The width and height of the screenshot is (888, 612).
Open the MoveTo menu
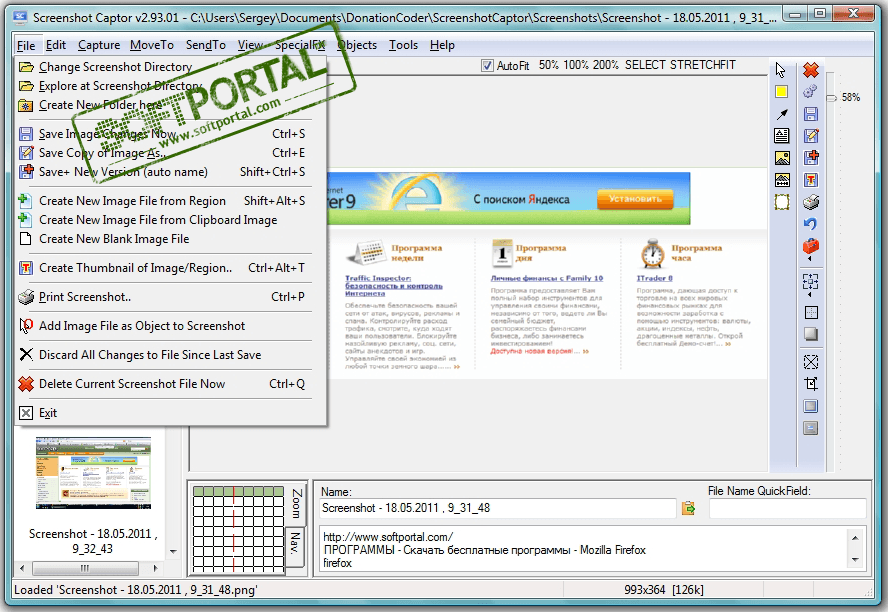point(152,45)
